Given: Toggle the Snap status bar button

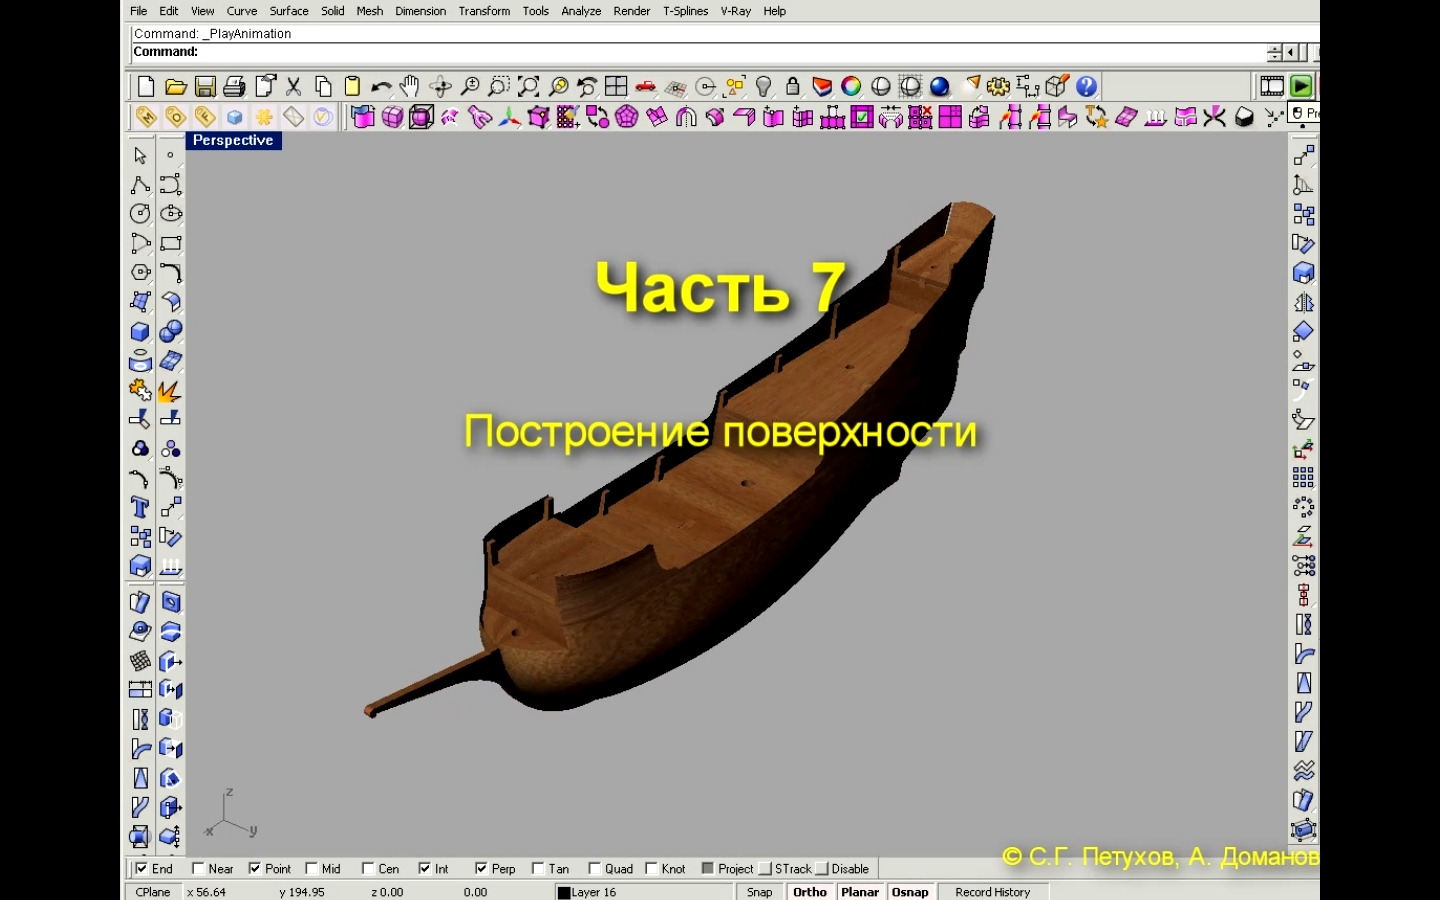Looking at the screenshot, I should pos(760,892).
